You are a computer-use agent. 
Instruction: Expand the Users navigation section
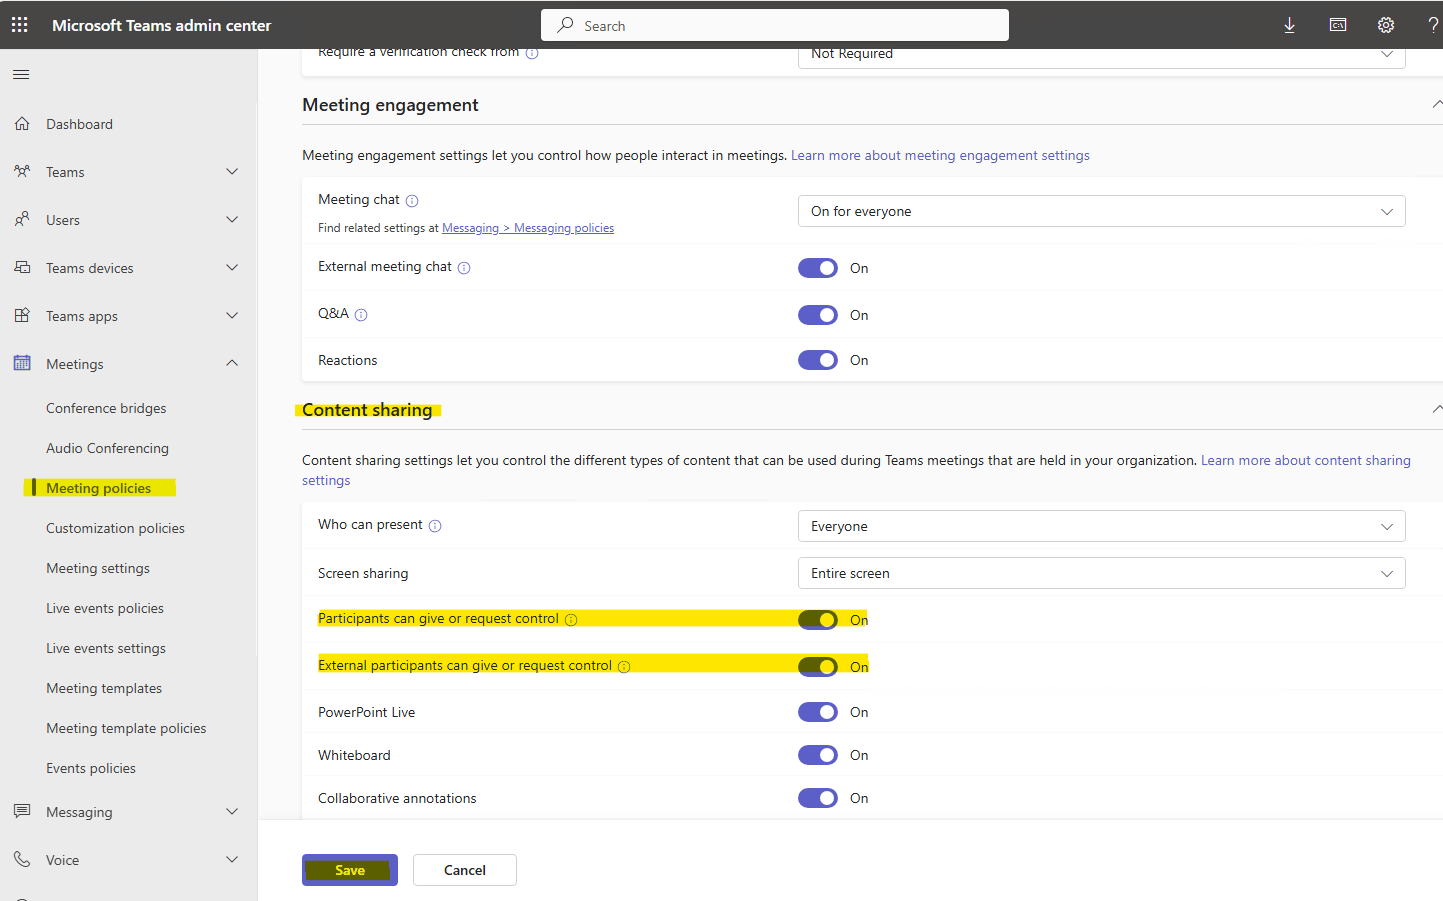[232, 220]
